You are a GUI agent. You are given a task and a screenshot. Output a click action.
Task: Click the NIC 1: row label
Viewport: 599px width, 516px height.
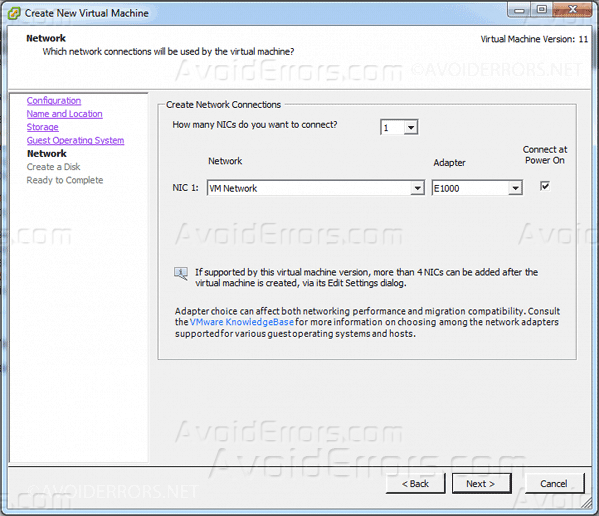186,188
